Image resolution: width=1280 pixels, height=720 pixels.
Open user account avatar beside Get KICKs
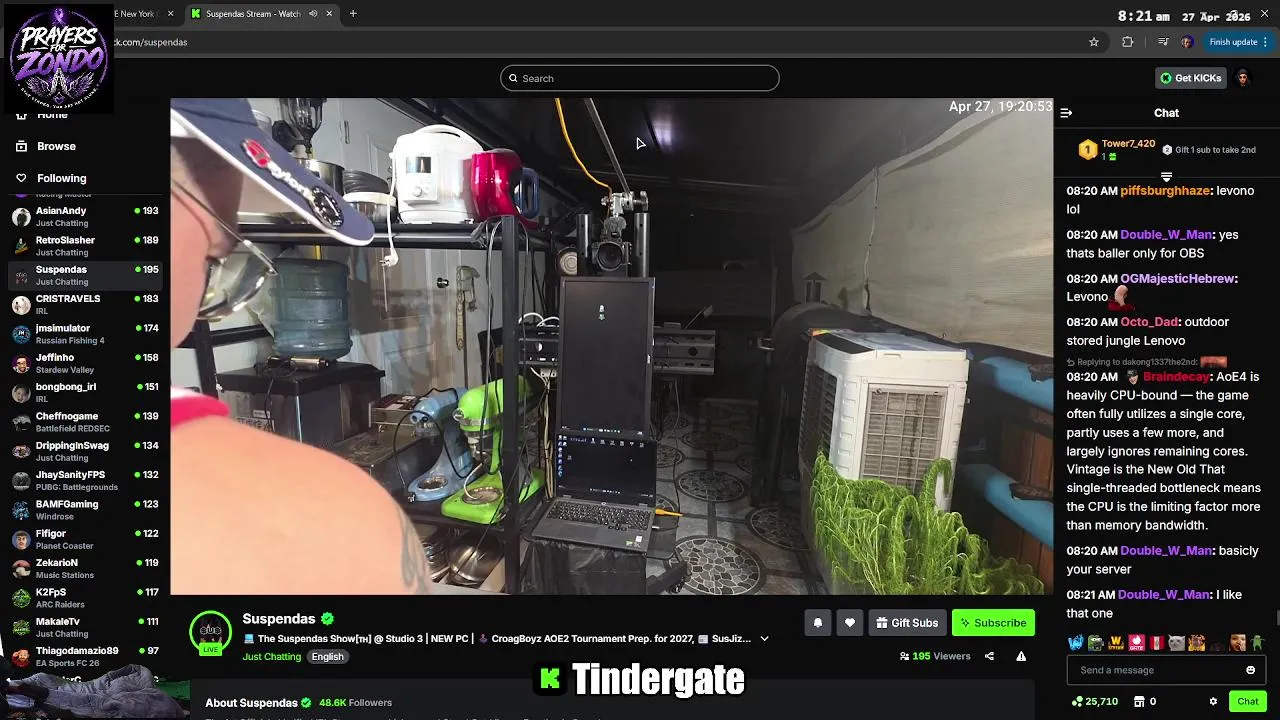tap(1242, 78)
